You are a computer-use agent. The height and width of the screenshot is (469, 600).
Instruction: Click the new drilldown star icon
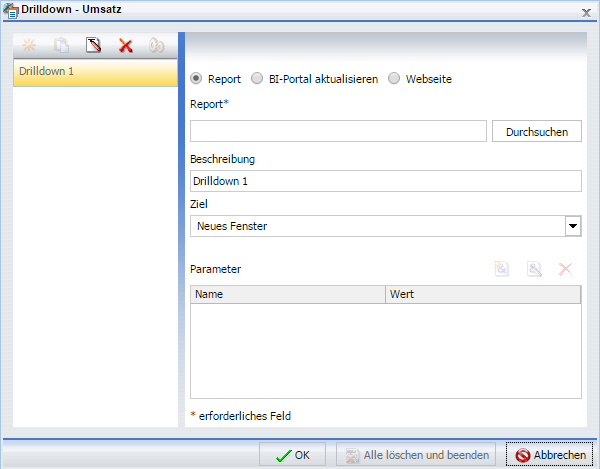29,46
